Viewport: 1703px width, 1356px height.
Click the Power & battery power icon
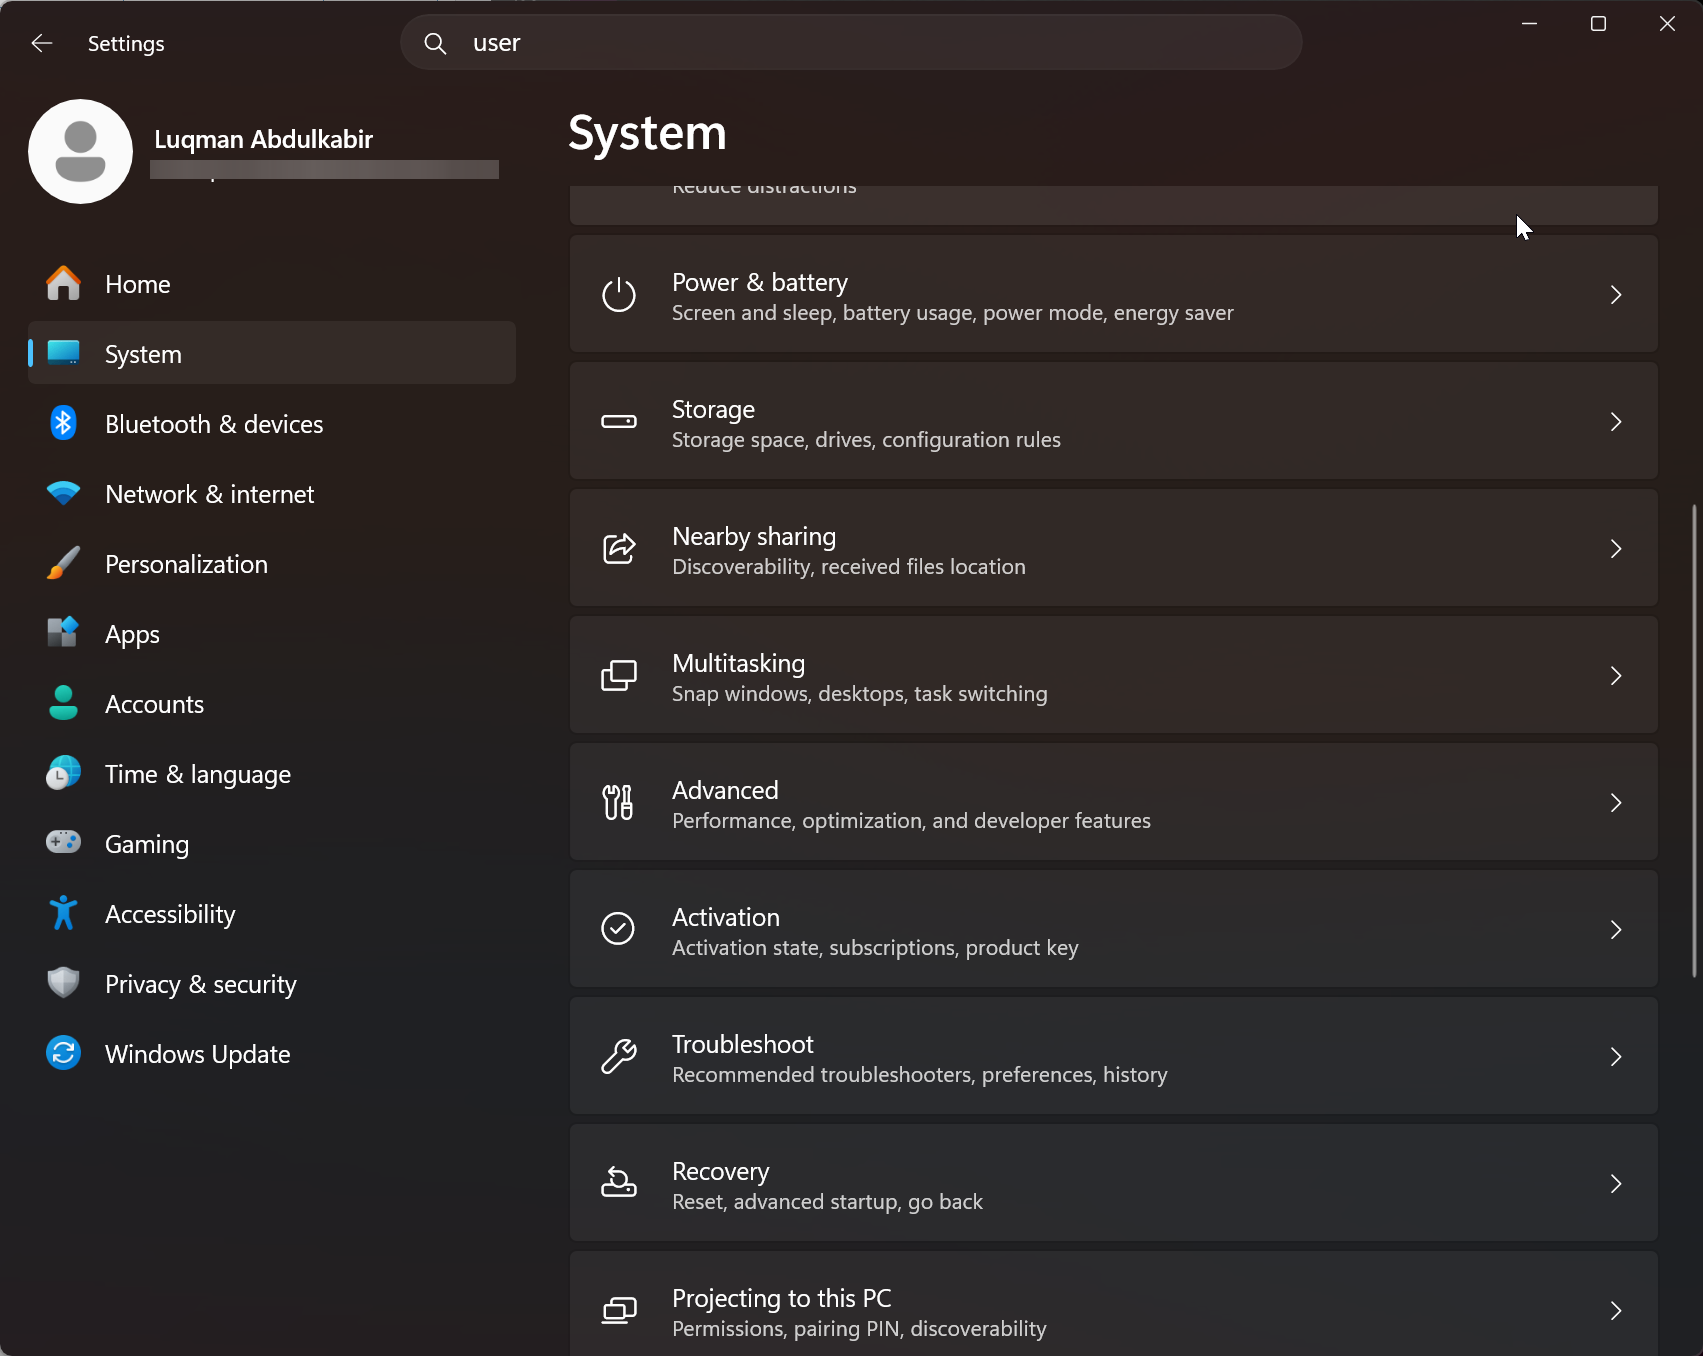pyautogui.click(x=619, y=295)
